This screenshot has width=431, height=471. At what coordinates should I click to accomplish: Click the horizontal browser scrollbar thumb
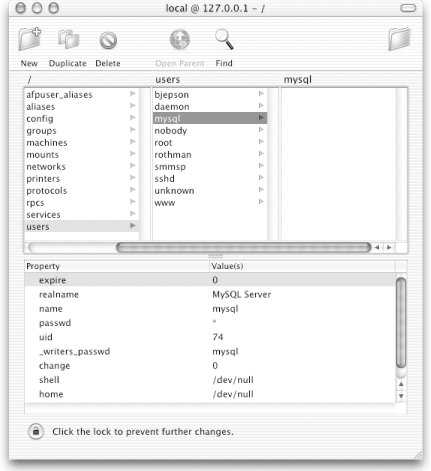click(x=244, y=247)
